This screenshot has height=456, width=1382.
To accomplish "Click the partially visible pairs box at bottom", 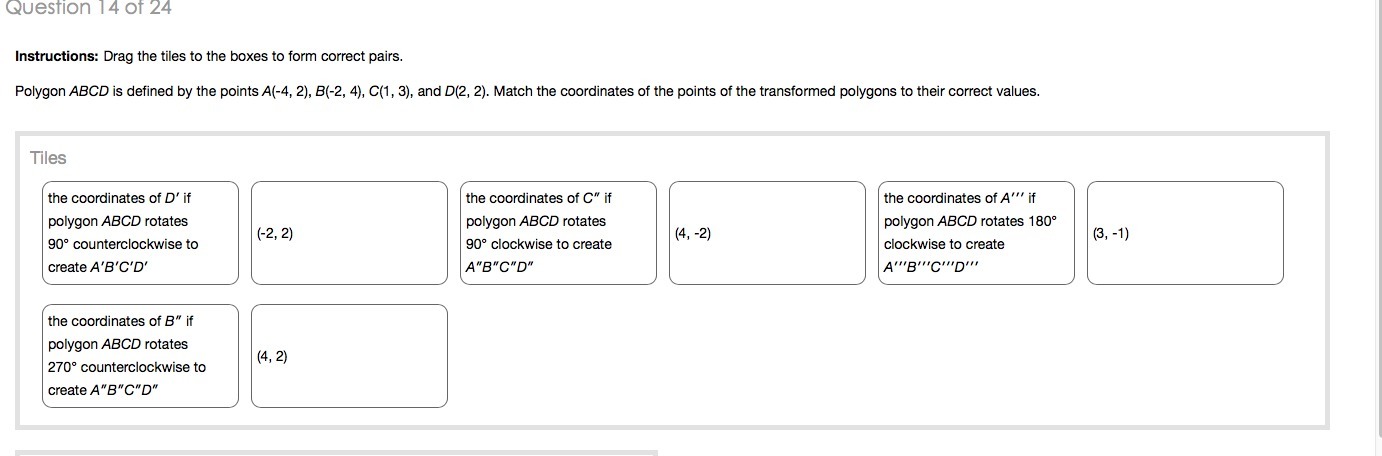I will pos(336,453).
